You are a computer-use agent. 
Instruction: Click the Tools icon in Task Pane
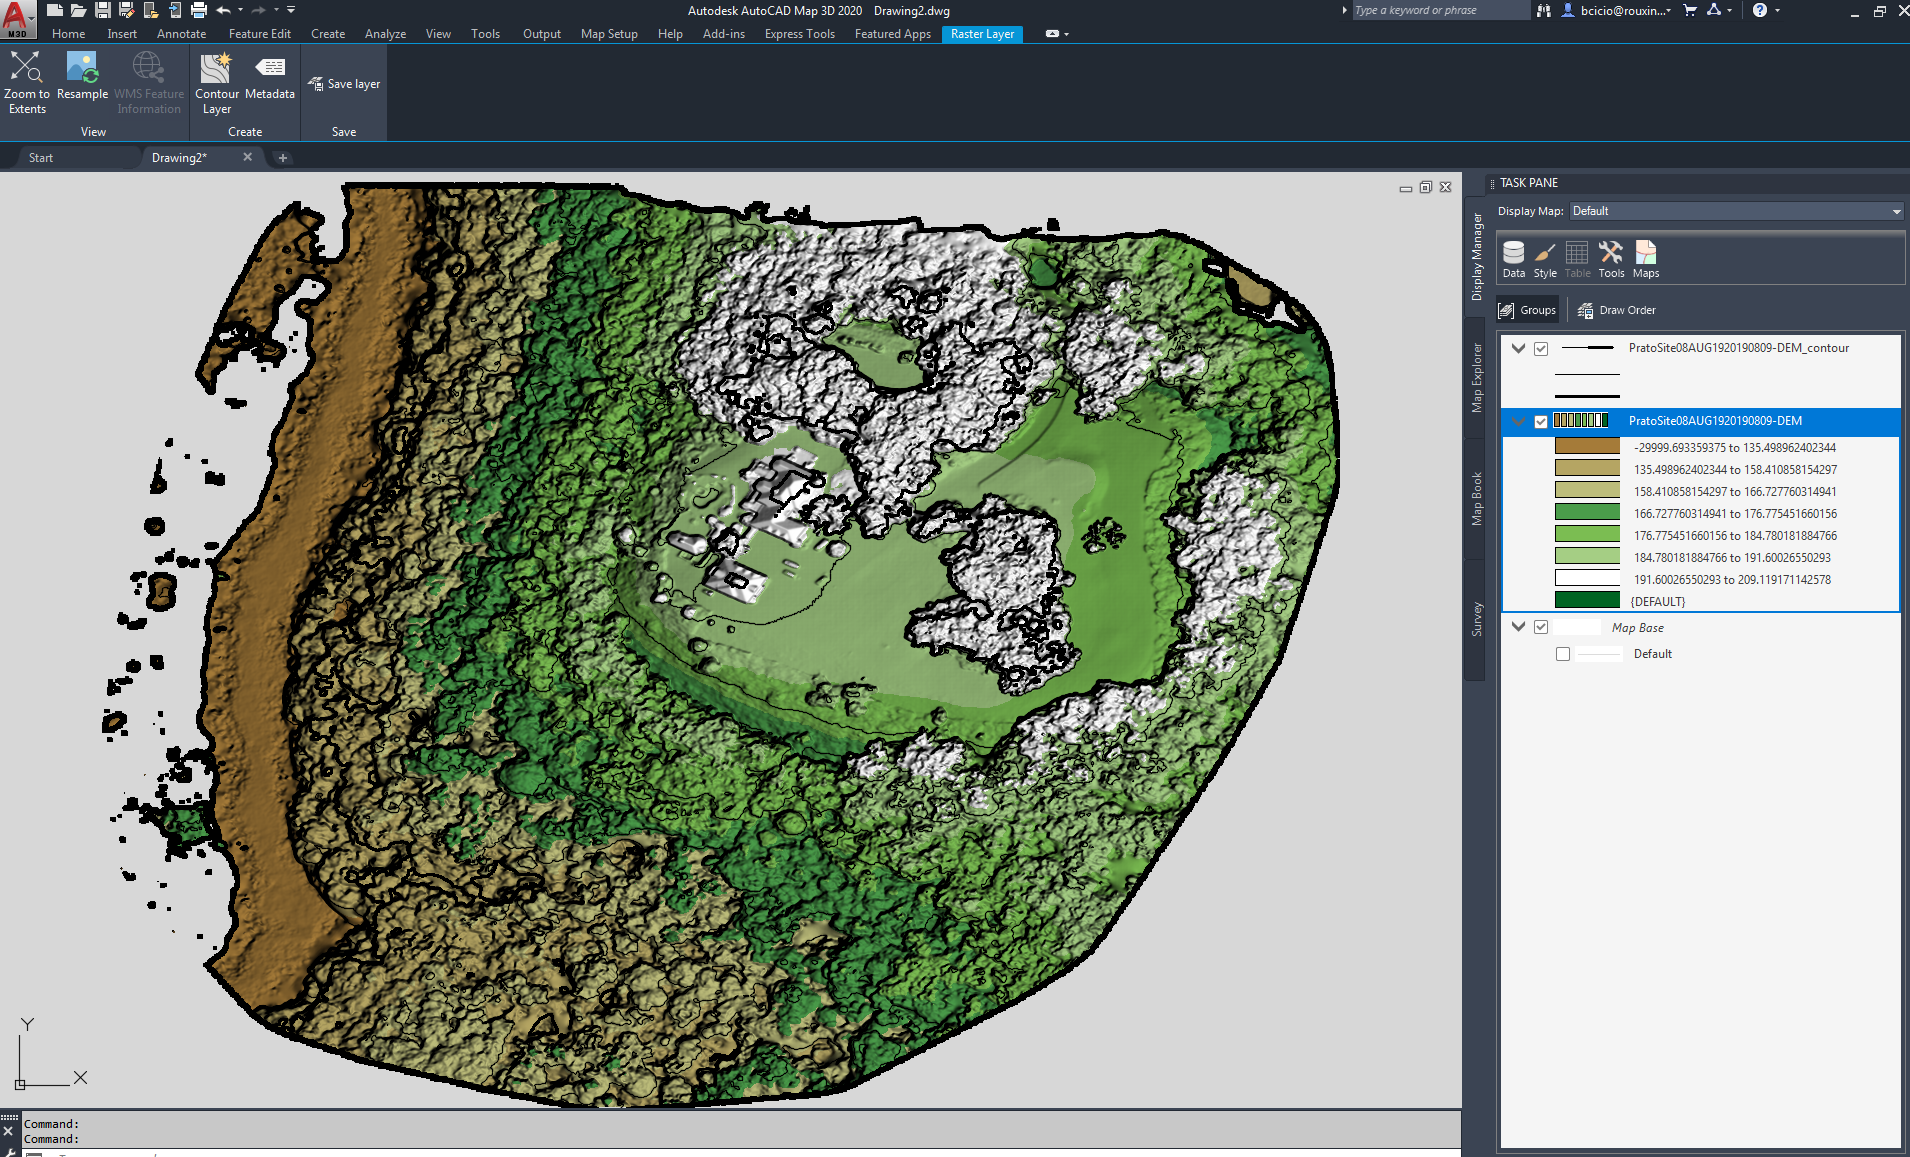tap(1610, 258)
